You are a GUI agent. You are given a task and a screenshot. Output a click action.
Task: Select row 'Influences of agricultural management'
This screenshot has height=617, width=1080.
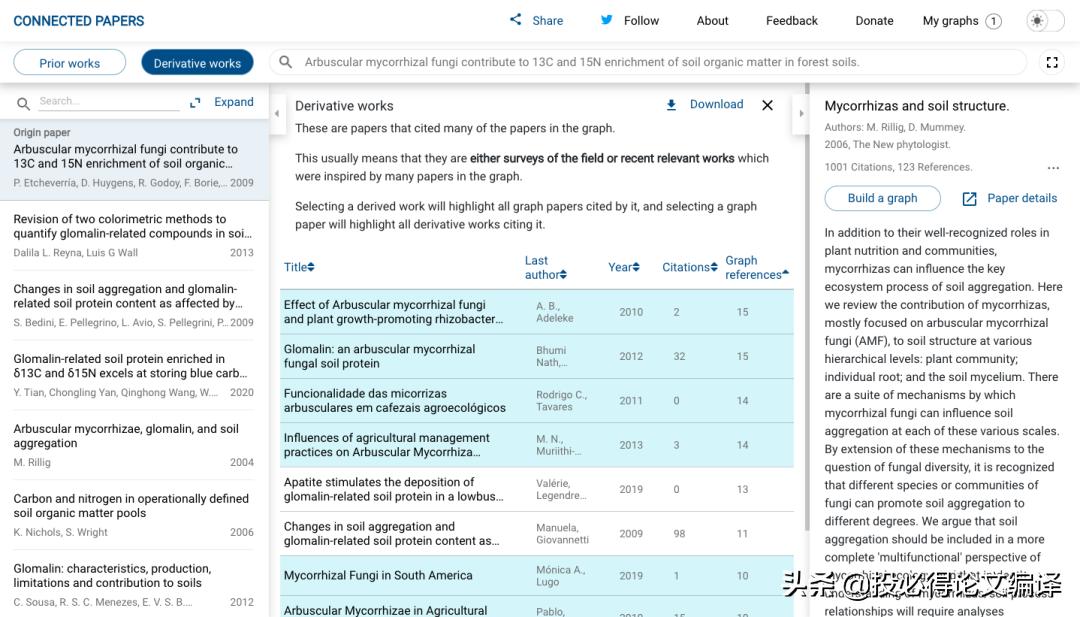pos(537,445)
